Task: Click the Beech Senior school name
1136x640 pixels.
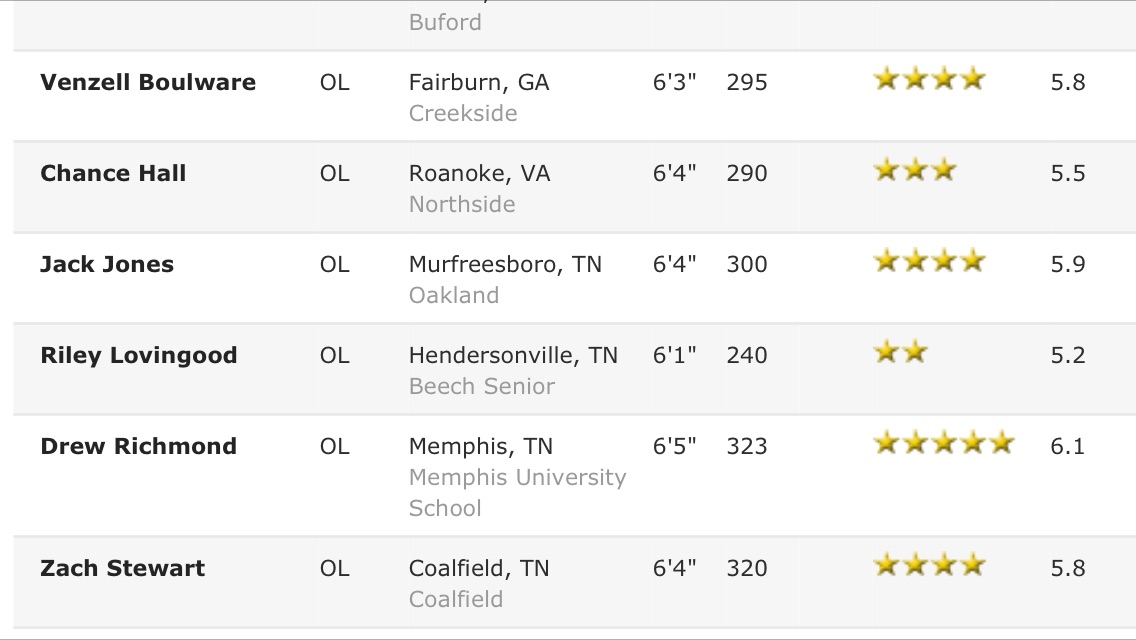Action: [482, 386]
